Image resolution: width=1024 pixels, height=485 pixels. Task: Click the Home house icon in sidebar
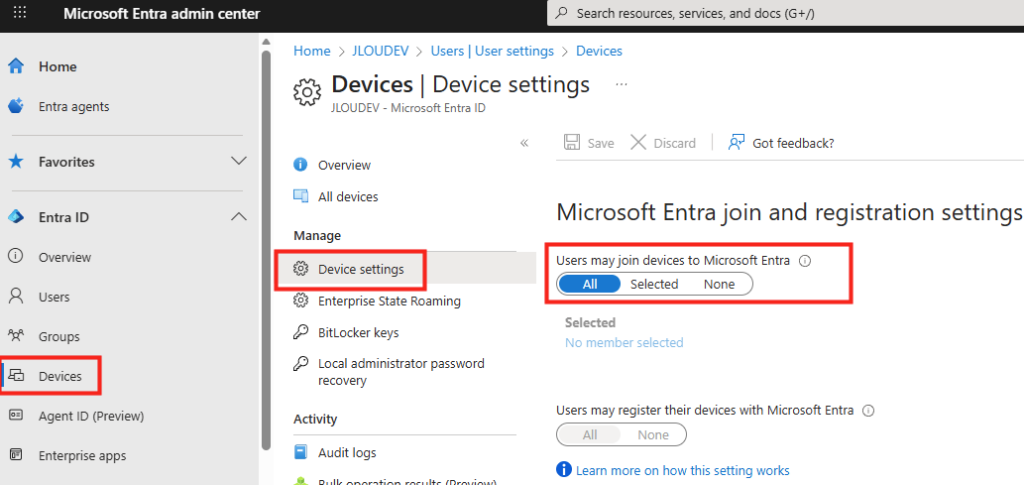pos(16,67)
